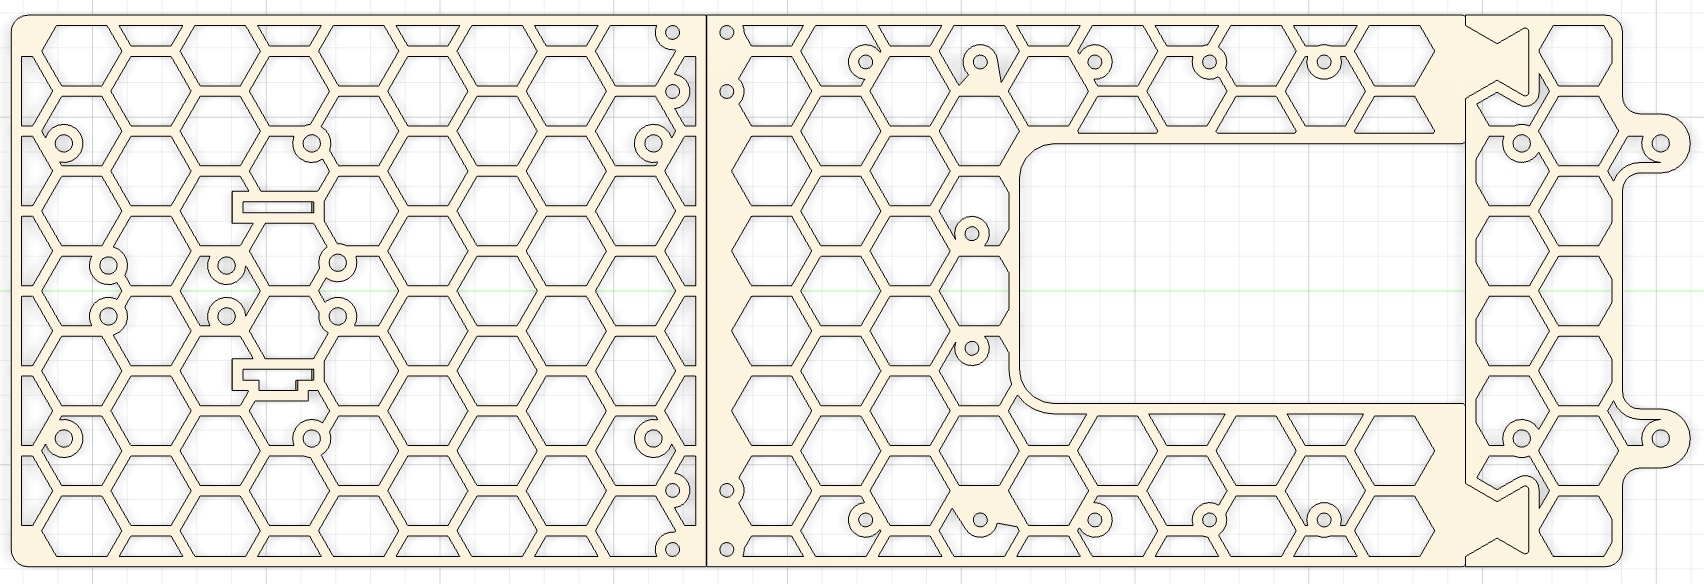
Task: Pick the bottom-left mounting hole of left panel
Action: (66, 438)
